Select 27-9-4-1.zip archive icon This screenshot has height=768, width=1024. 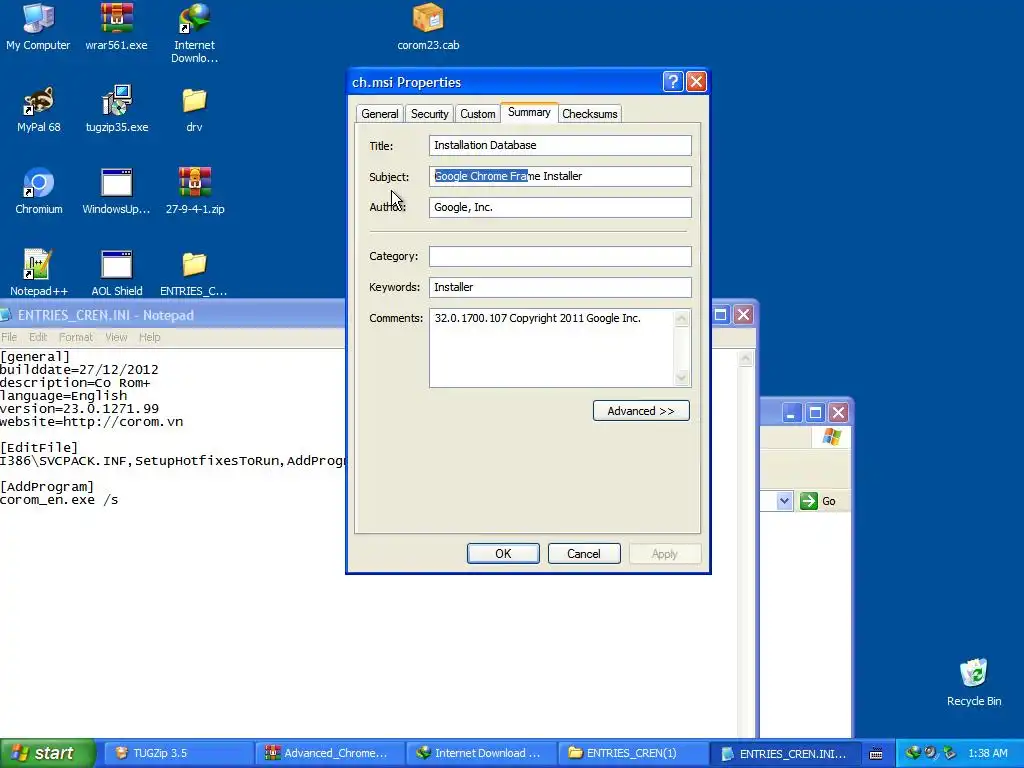point(195,191)
